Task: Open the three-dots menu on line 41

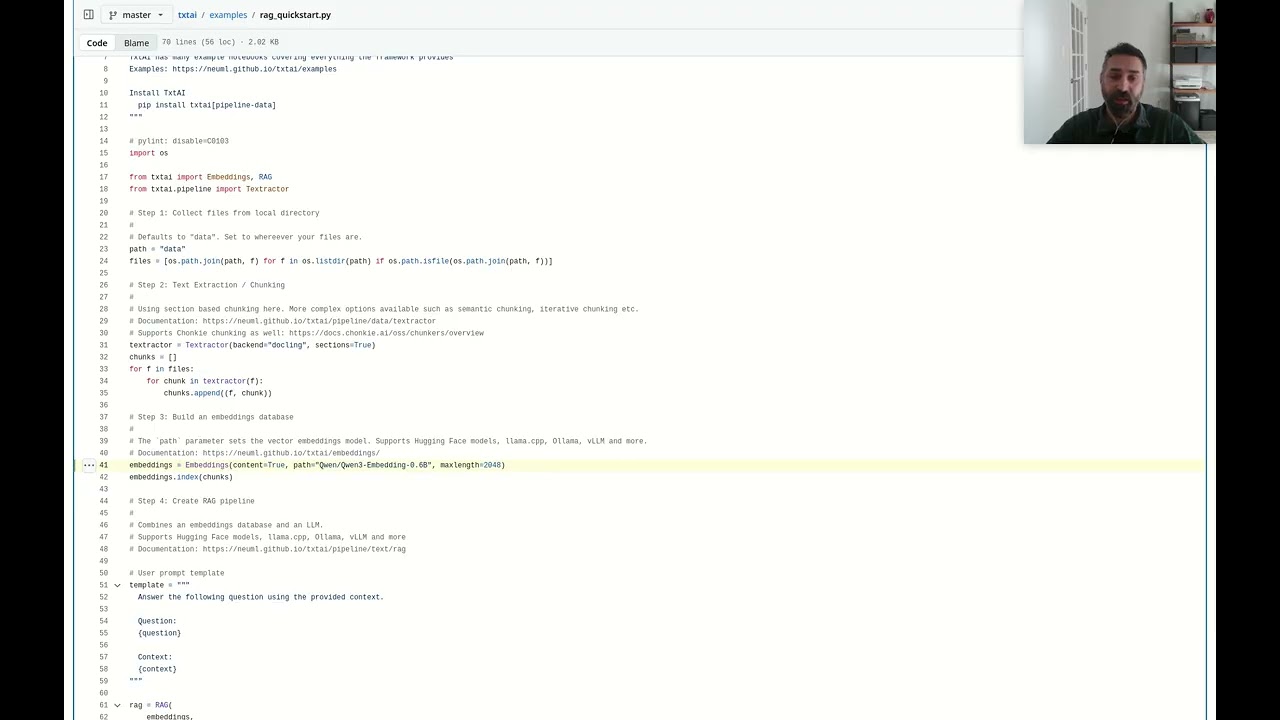Action: coord(89,465)
